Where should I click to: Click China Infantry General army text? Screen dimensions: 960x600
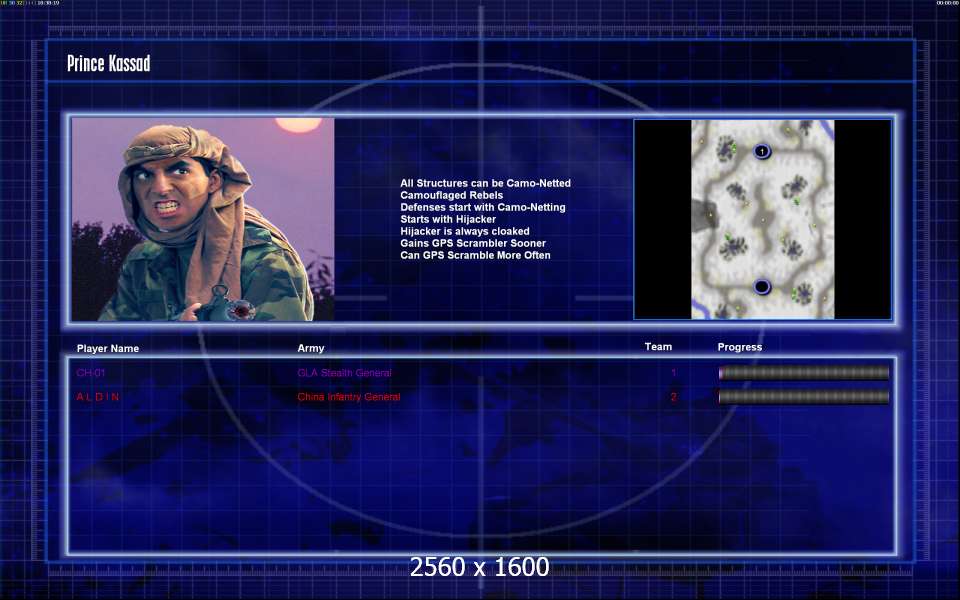coord(348,397)
